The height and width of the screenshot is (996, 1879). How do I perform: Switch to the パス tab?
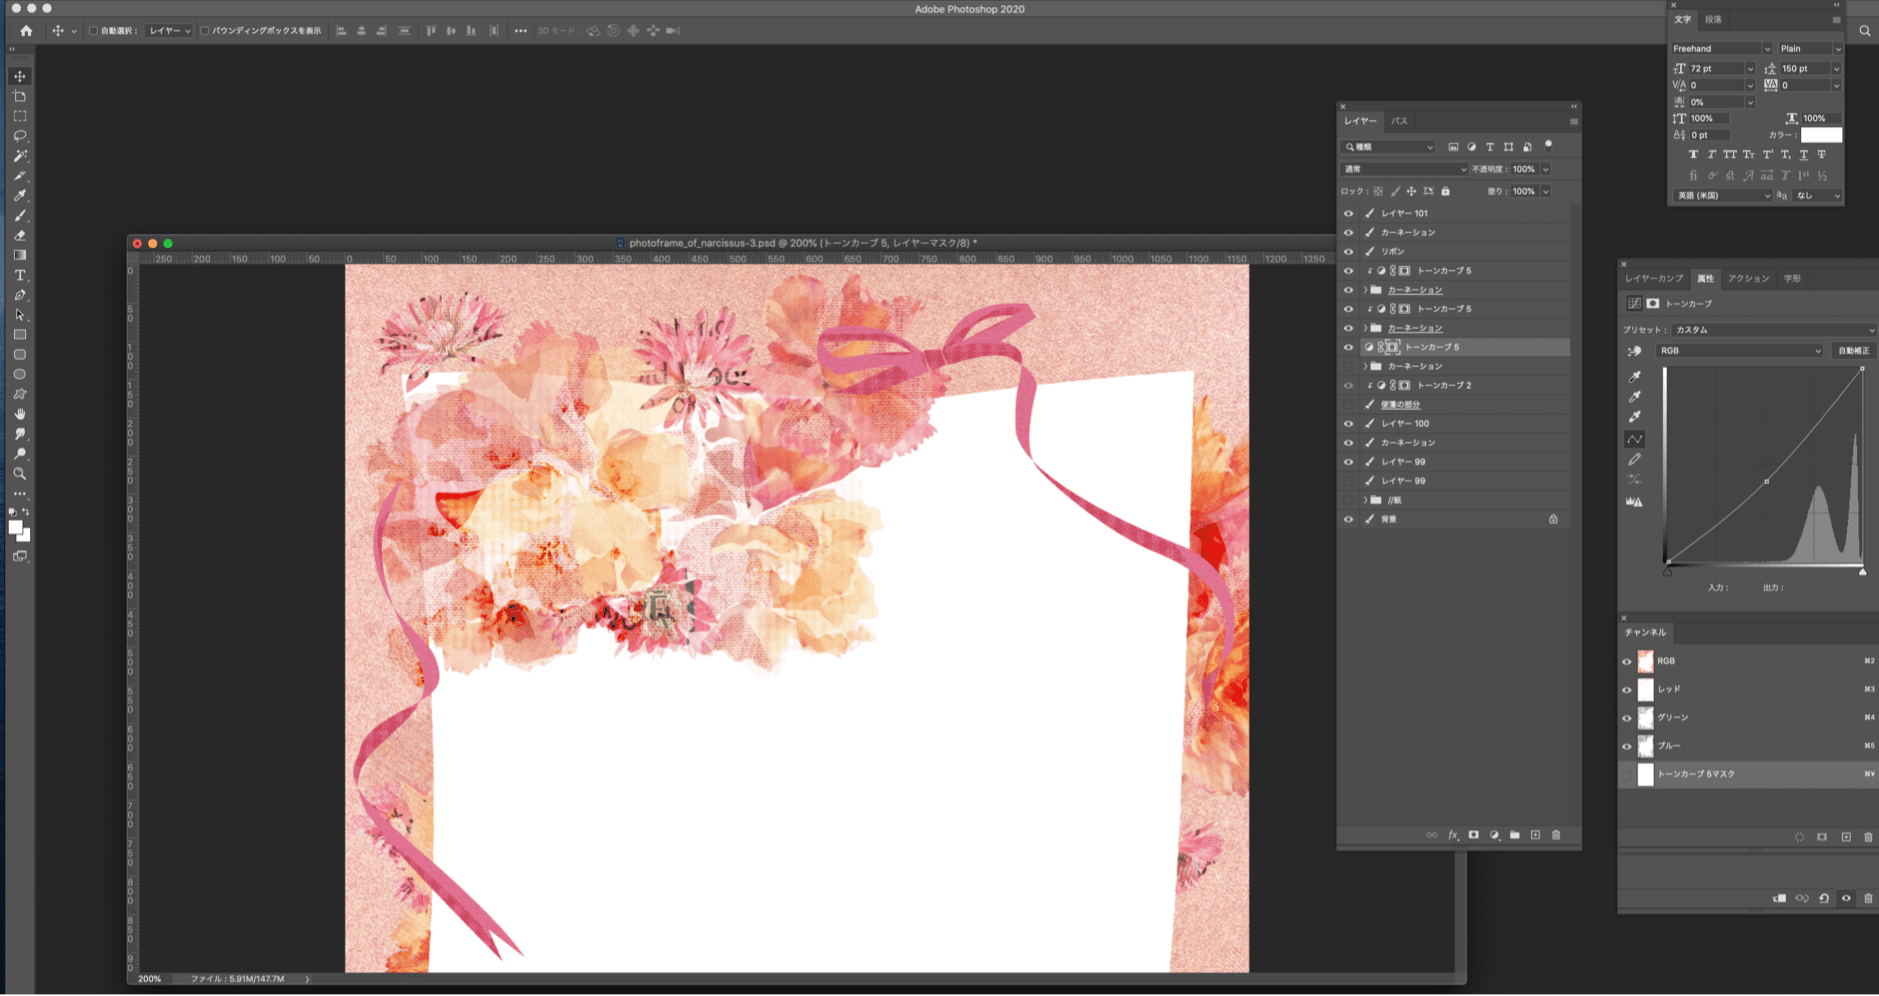[x=1399, y=121]
